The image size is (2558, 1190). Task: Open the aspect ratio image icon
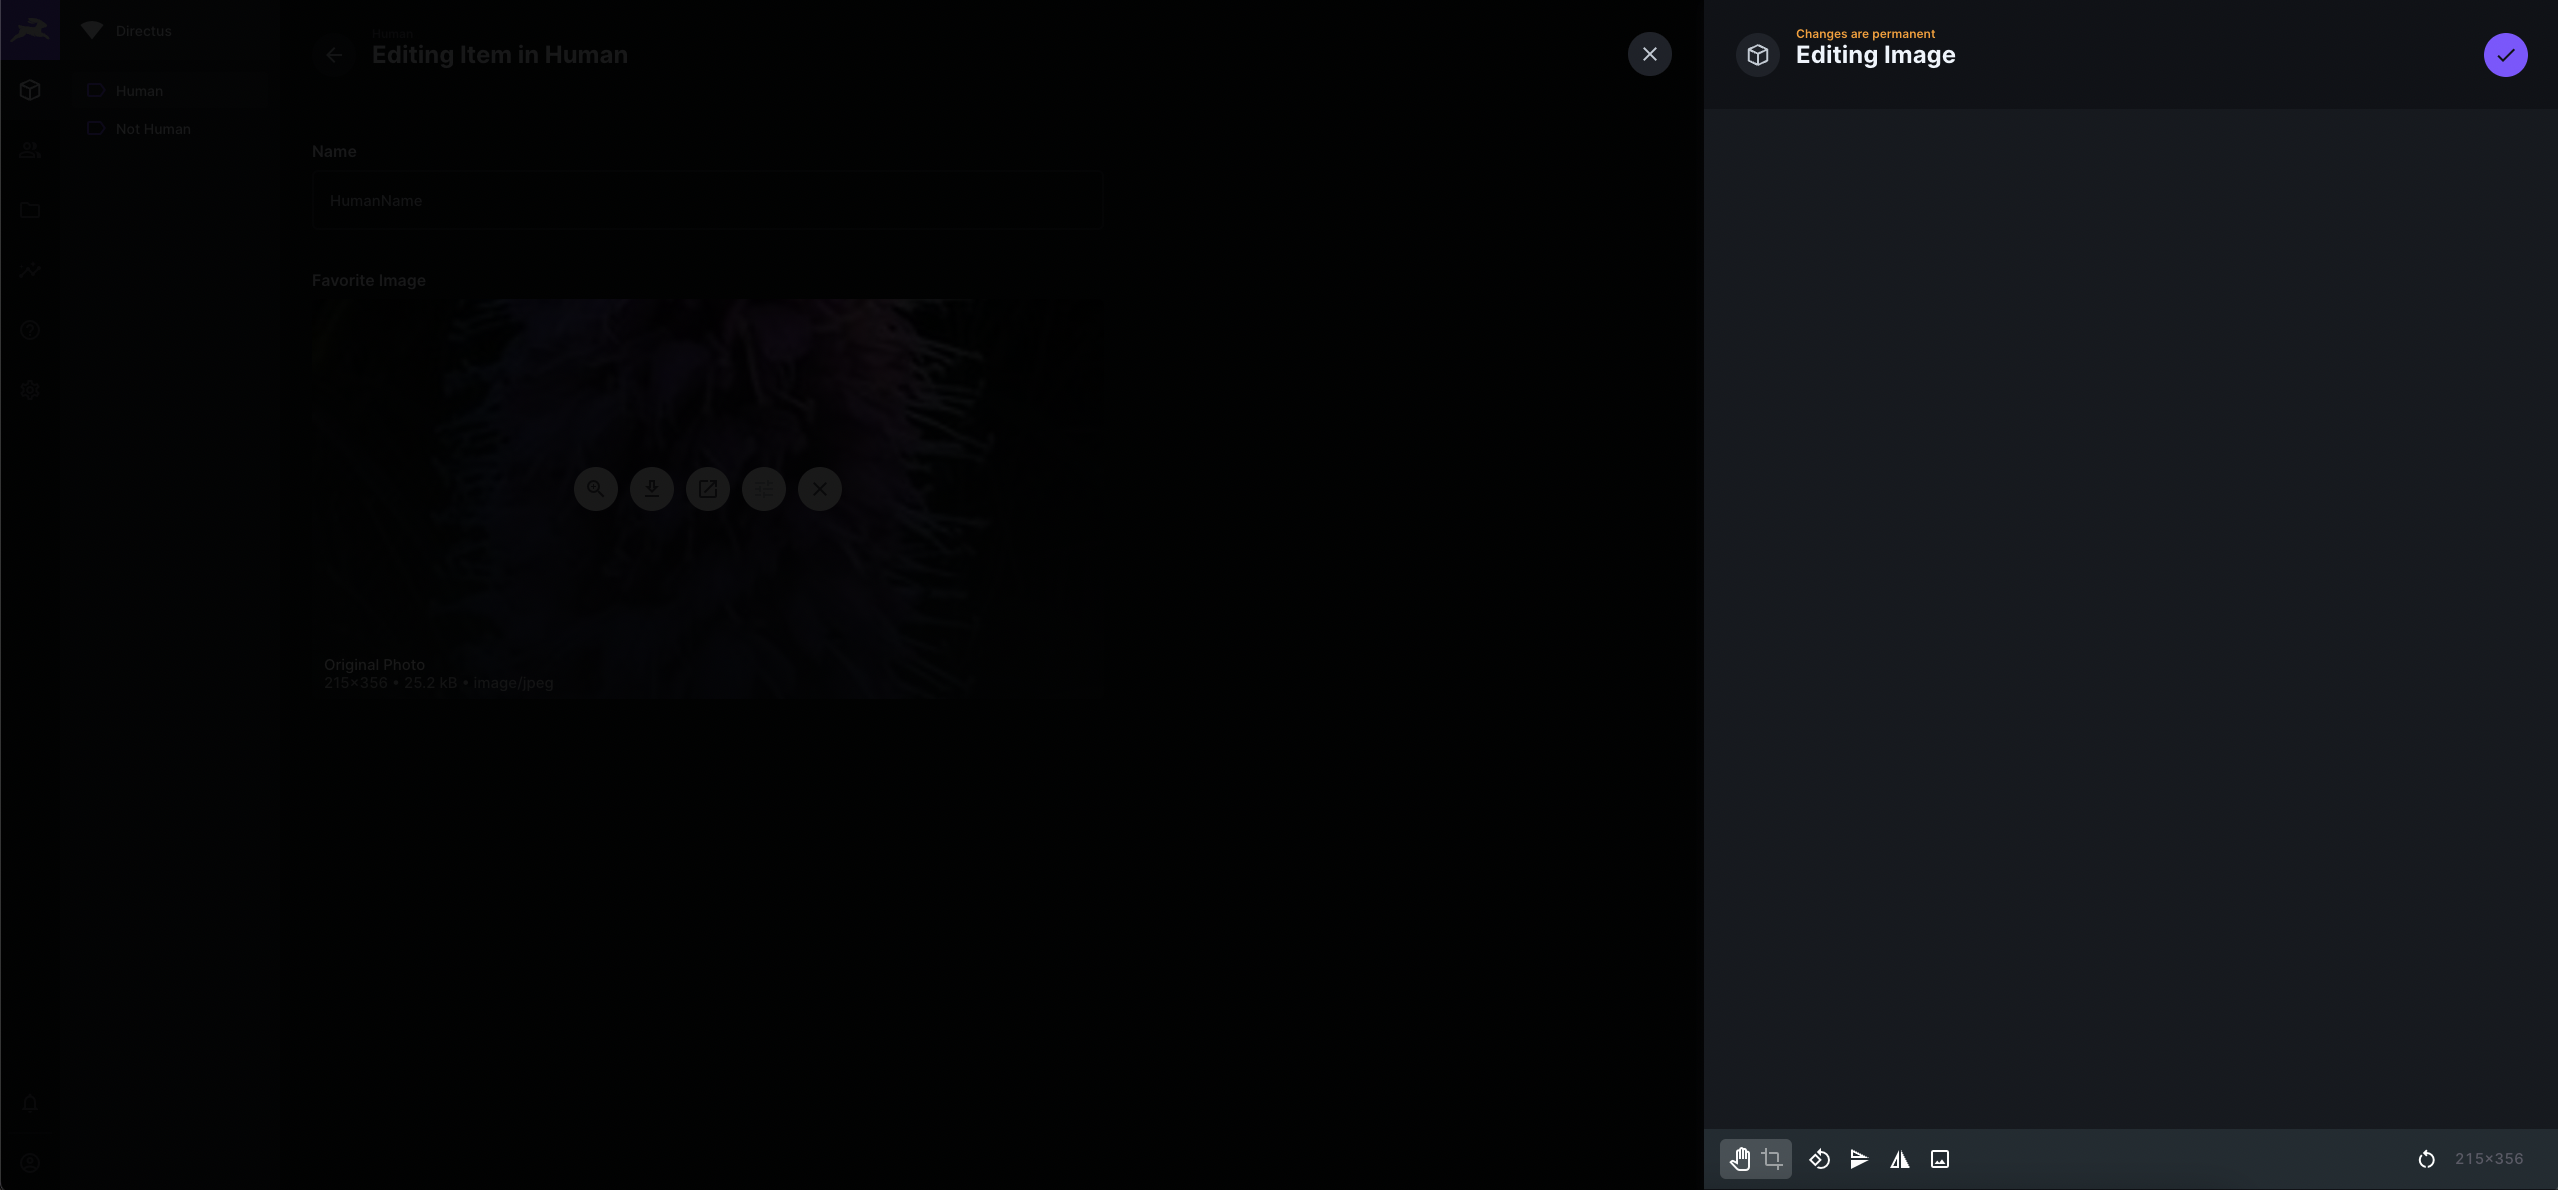coord(1940,1159)
